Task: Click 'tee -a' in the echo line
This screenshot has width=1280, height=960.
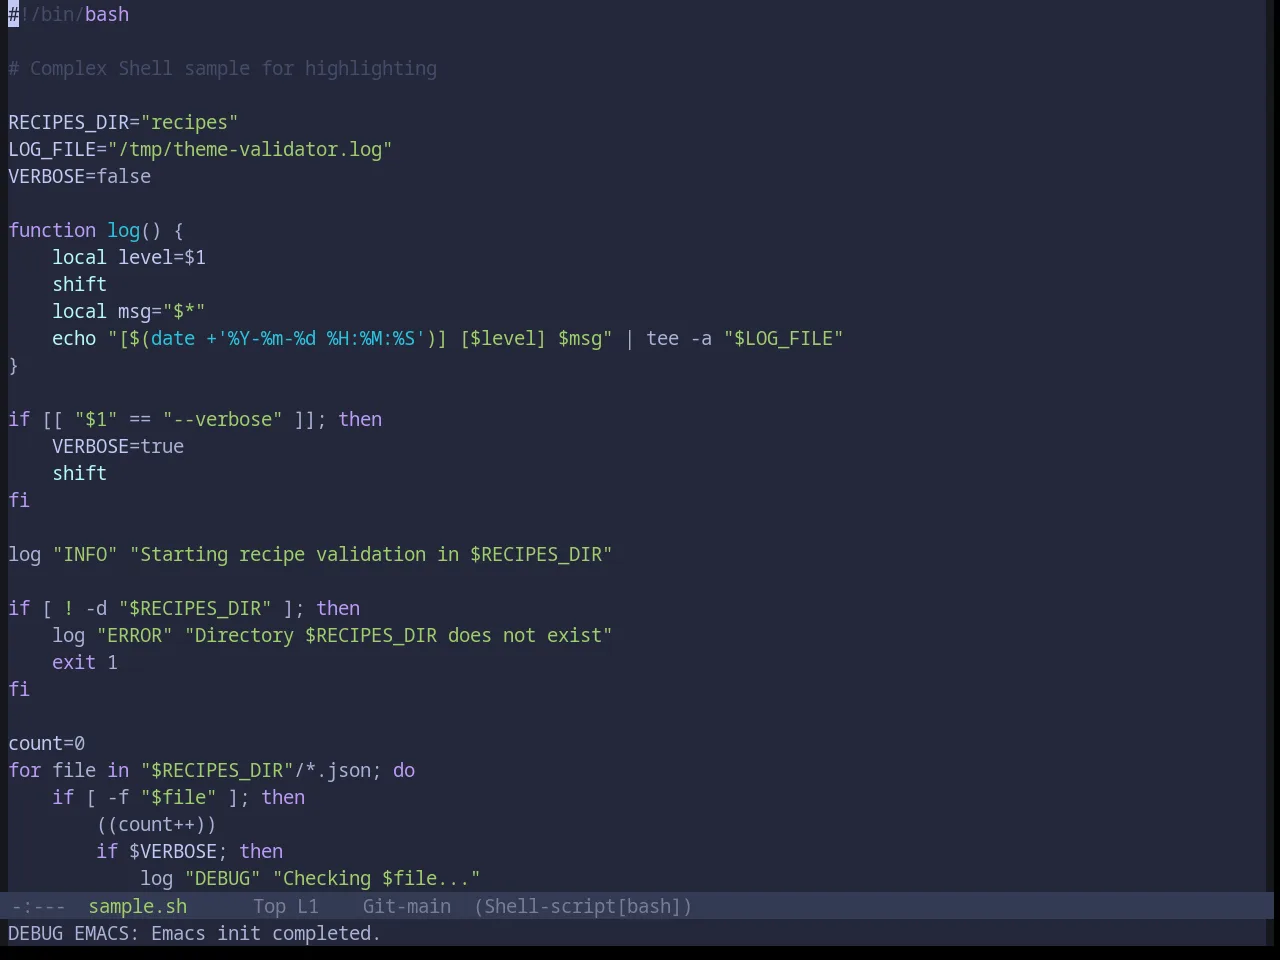Action: point(679,338)
